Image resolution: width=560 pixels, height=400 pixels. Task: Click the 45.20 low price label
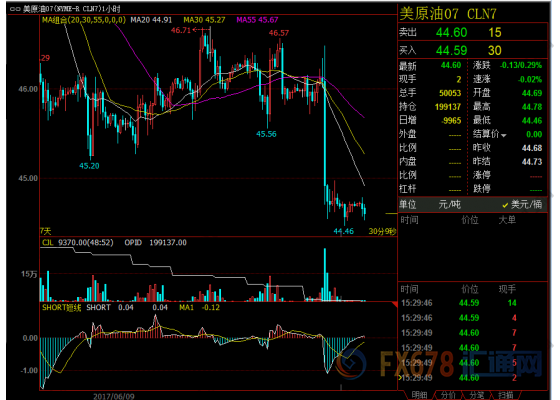[89, 166]
